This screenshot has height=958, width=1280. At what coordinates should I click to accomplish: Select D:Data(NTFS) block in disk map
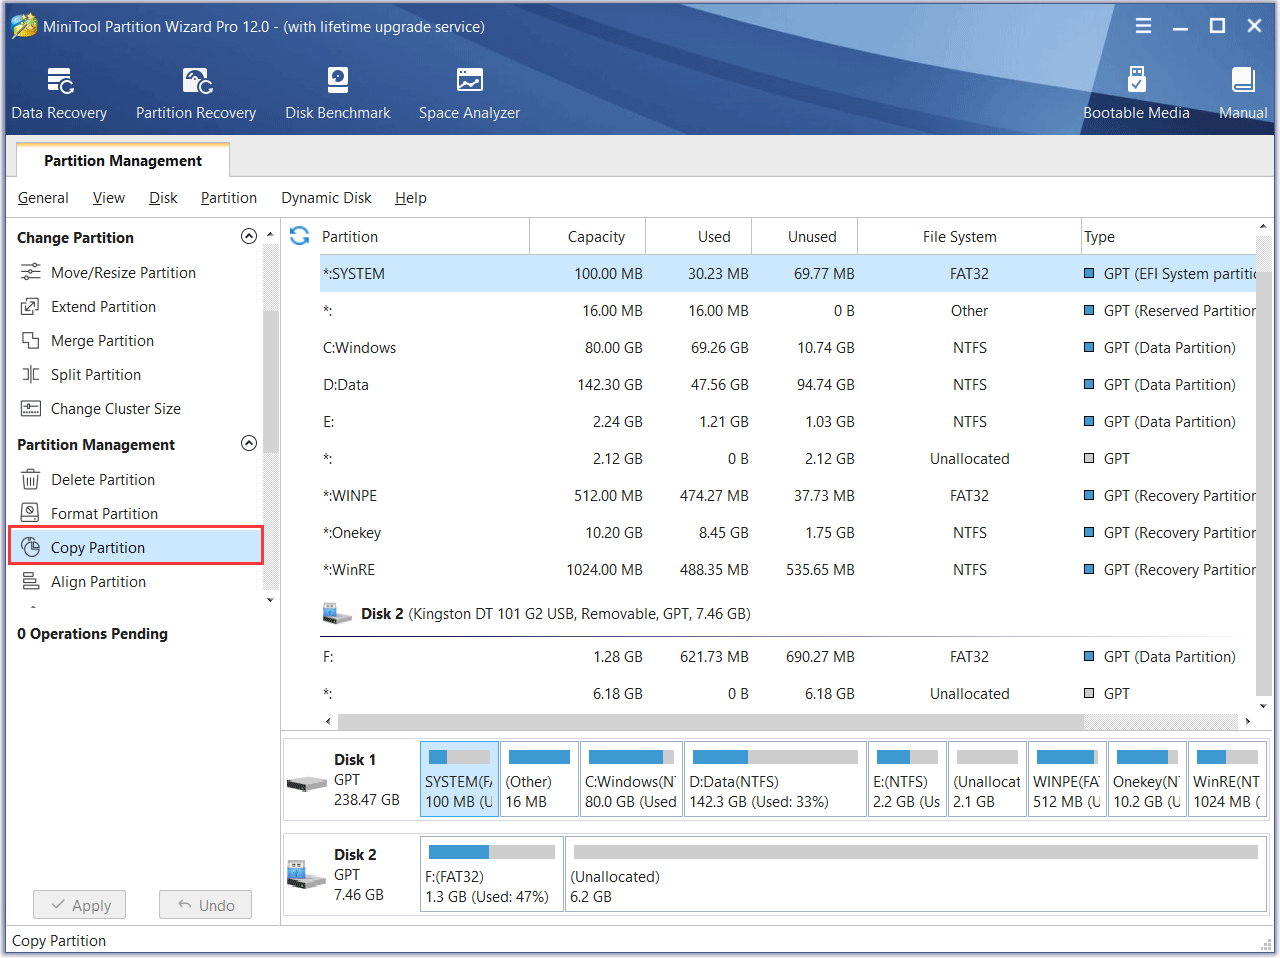point(775,779)
